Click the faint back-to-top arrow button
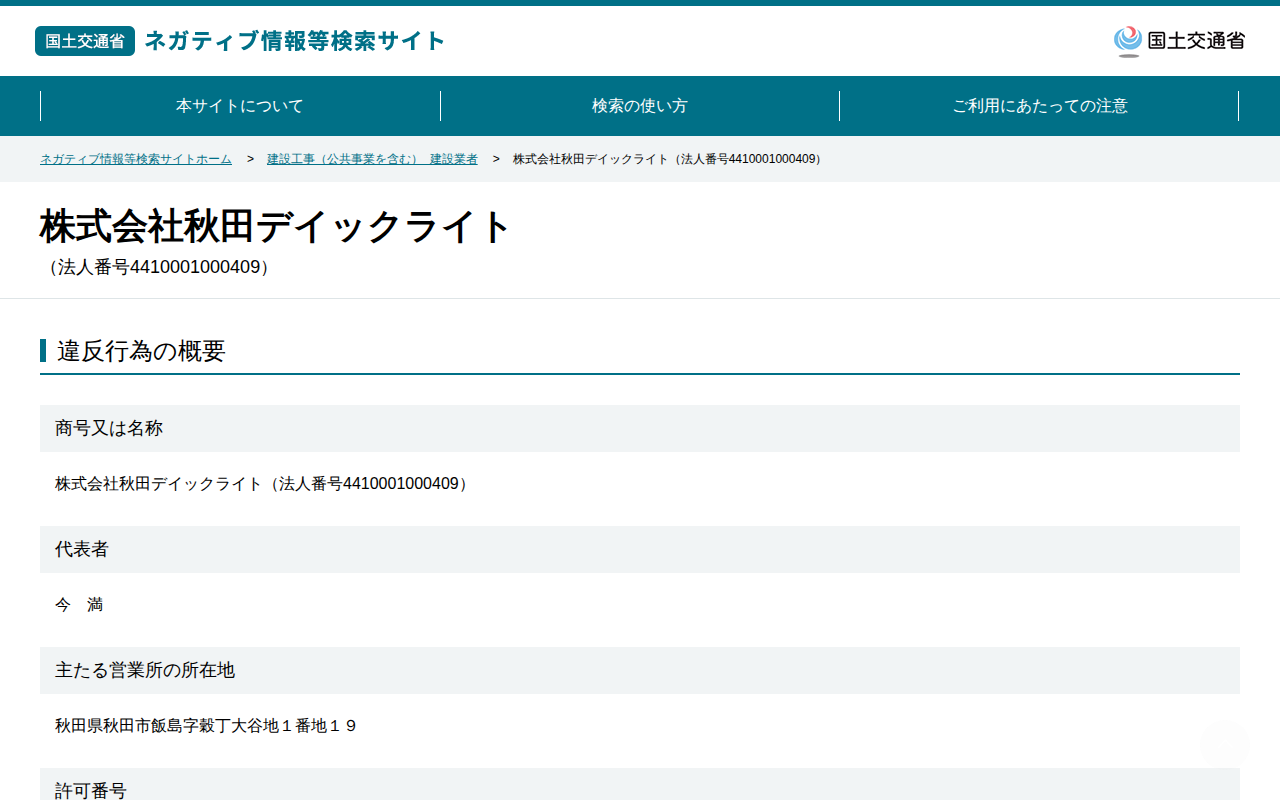 pyautogui.click(x=1224, y=743)
